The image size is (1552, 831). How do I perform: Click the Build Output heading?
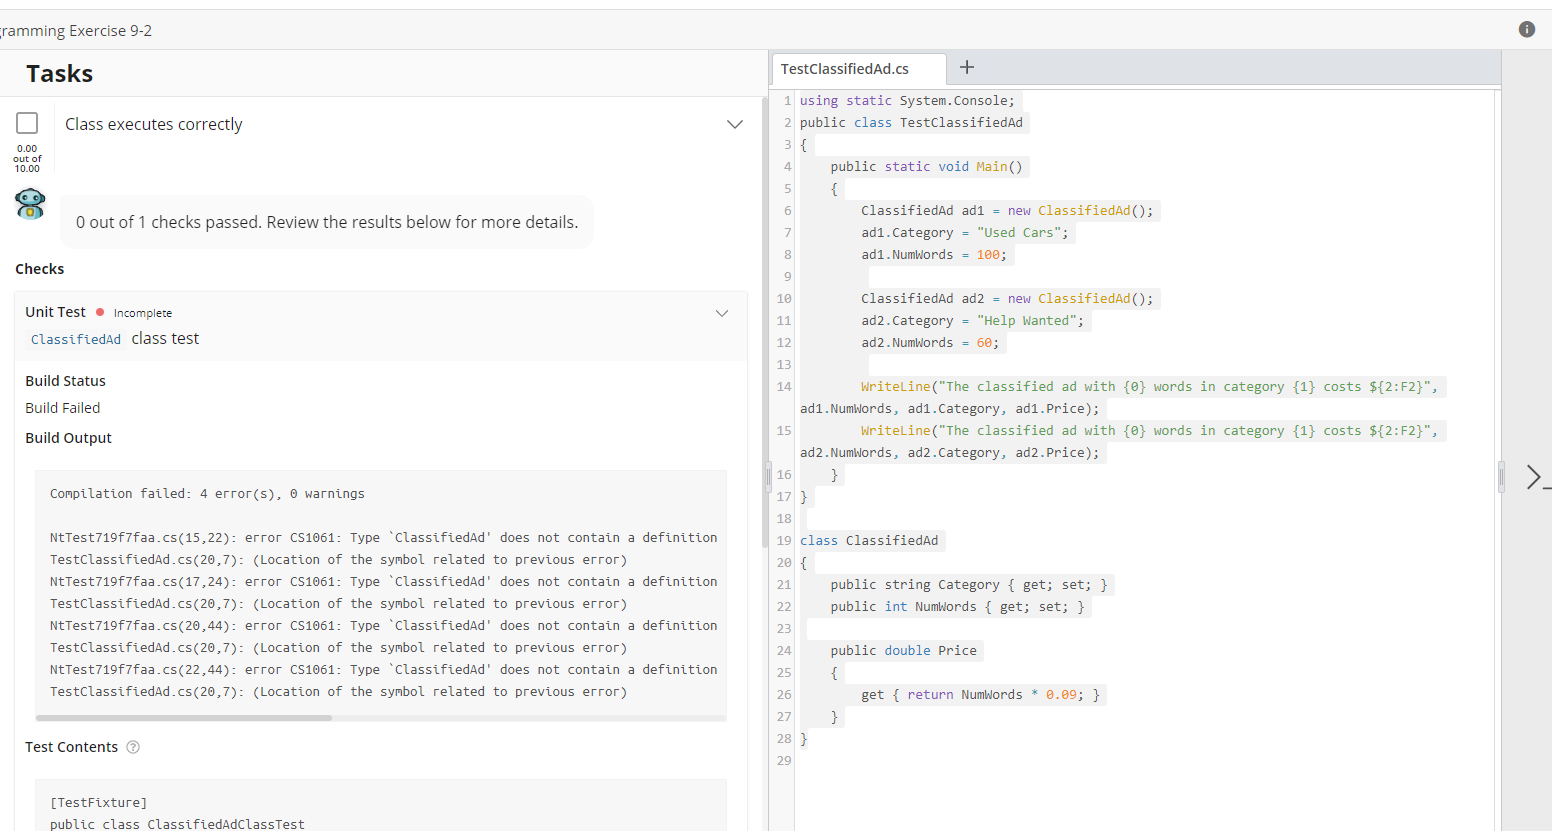68,438
